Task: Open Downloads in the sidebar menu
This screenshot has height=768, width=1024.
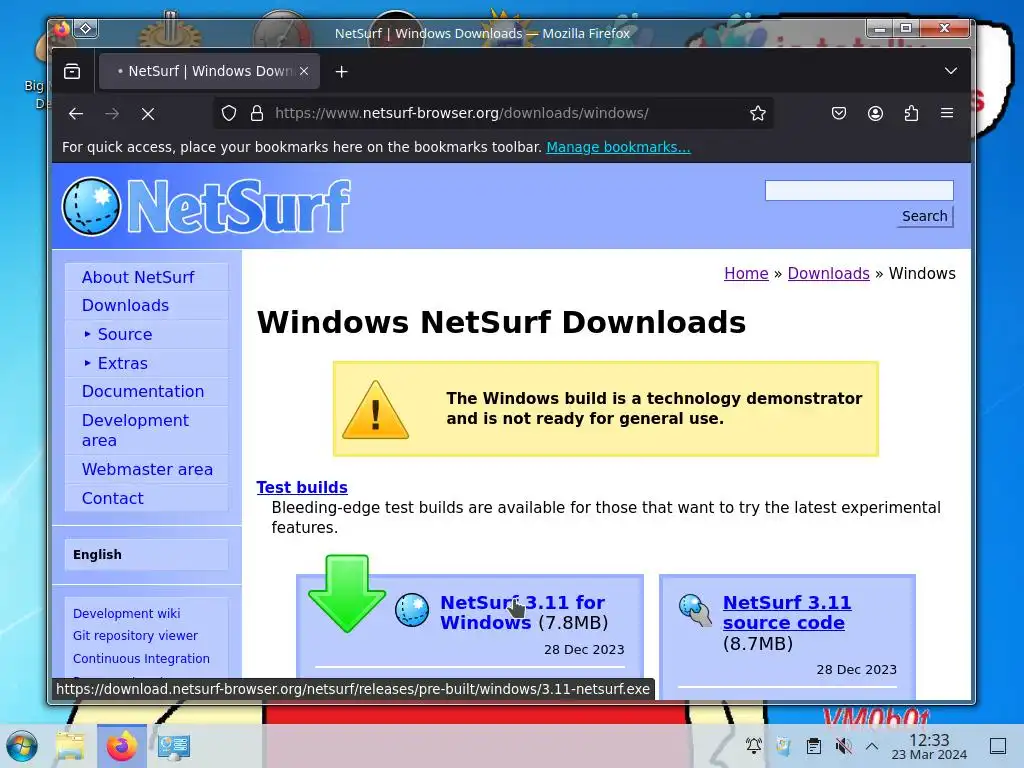Action: [125, 305]
